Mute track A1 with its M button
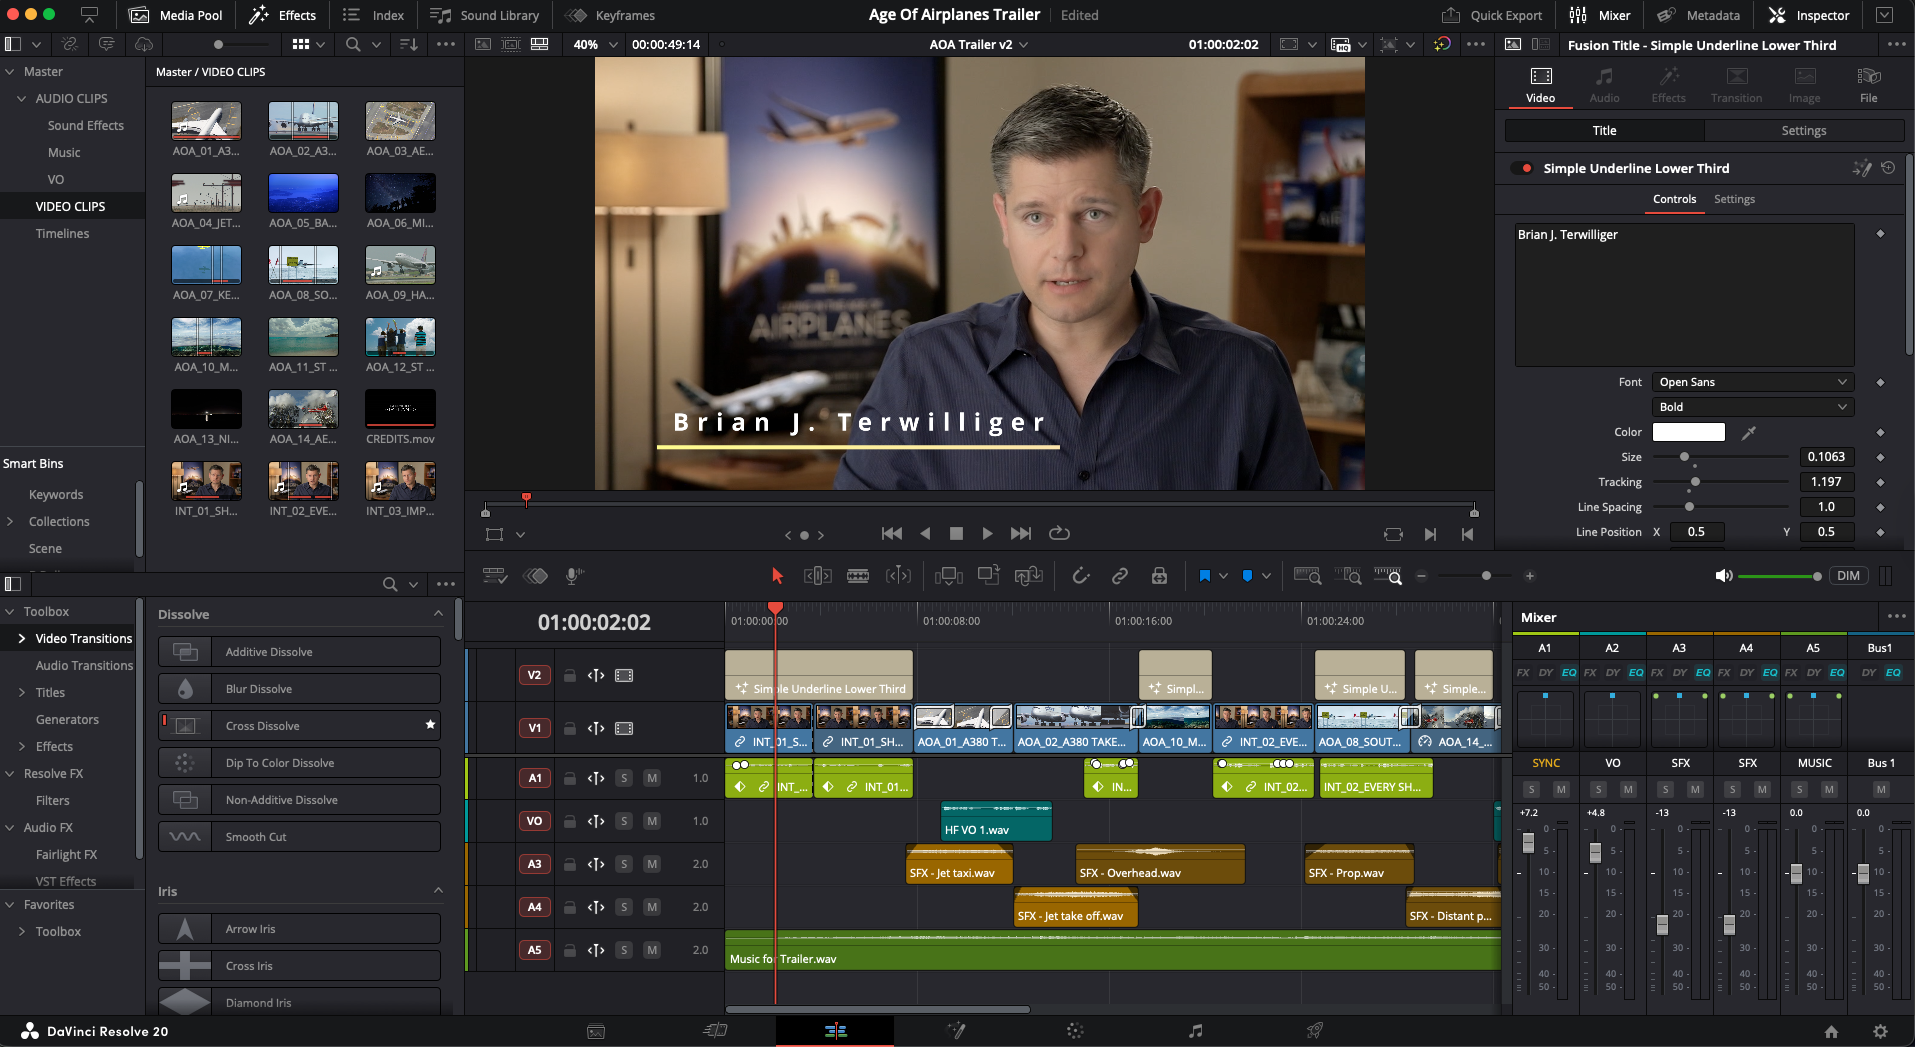The height and width of the screenshot is (1047, 1915). (x=652, y=778)
